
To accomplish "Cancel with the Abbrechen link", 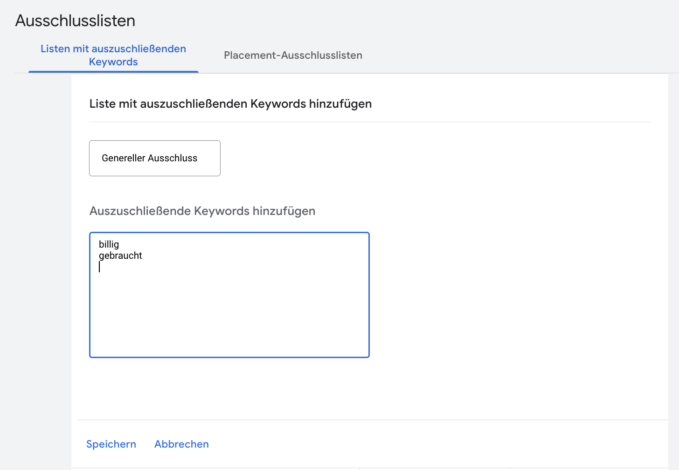I will pos(181,444).
